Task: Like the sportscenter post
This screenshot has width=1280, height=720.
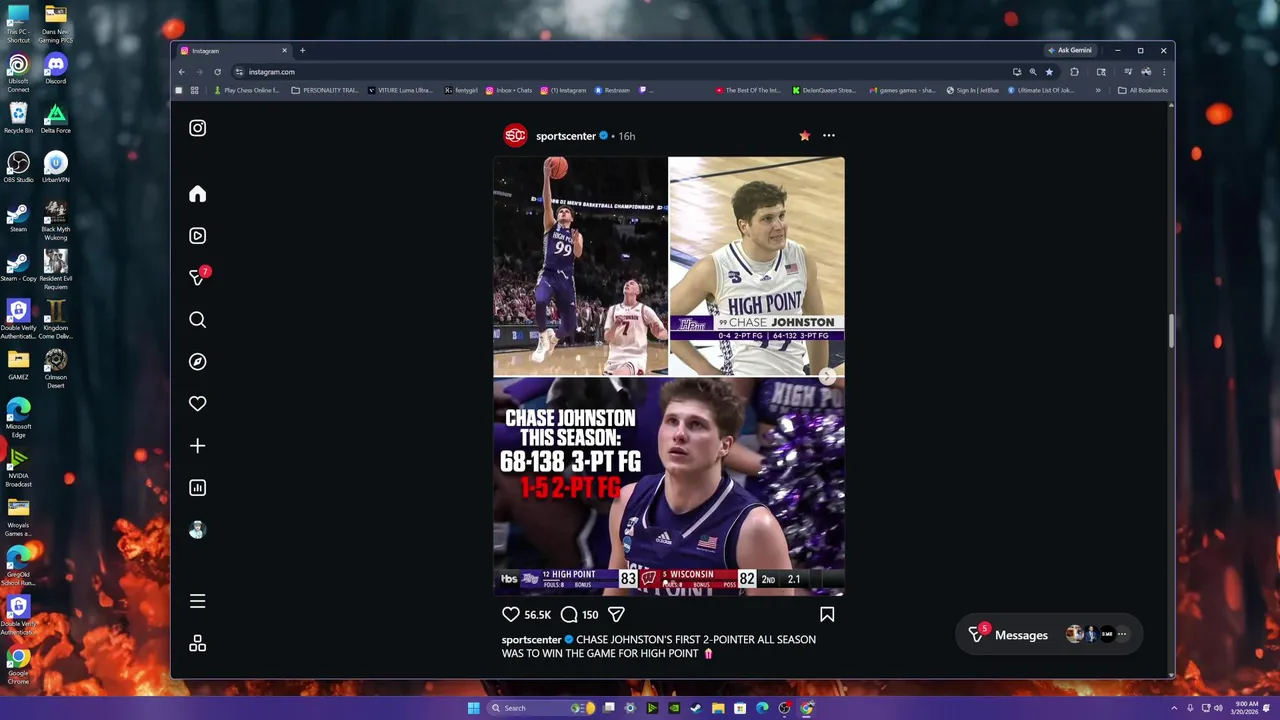Action: pyautogui.click(x=511, y=614)
